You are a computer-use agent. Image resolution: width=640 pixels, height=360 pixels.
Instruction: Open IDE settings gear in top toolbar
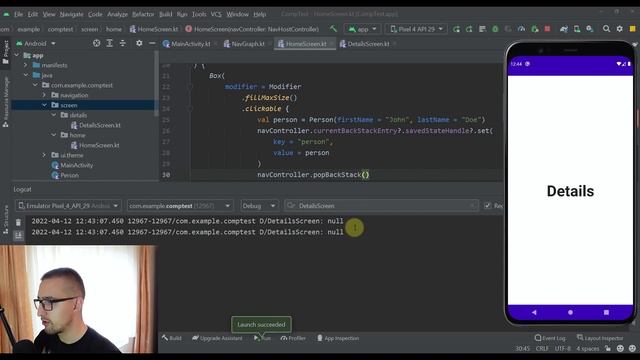point(620,29)
